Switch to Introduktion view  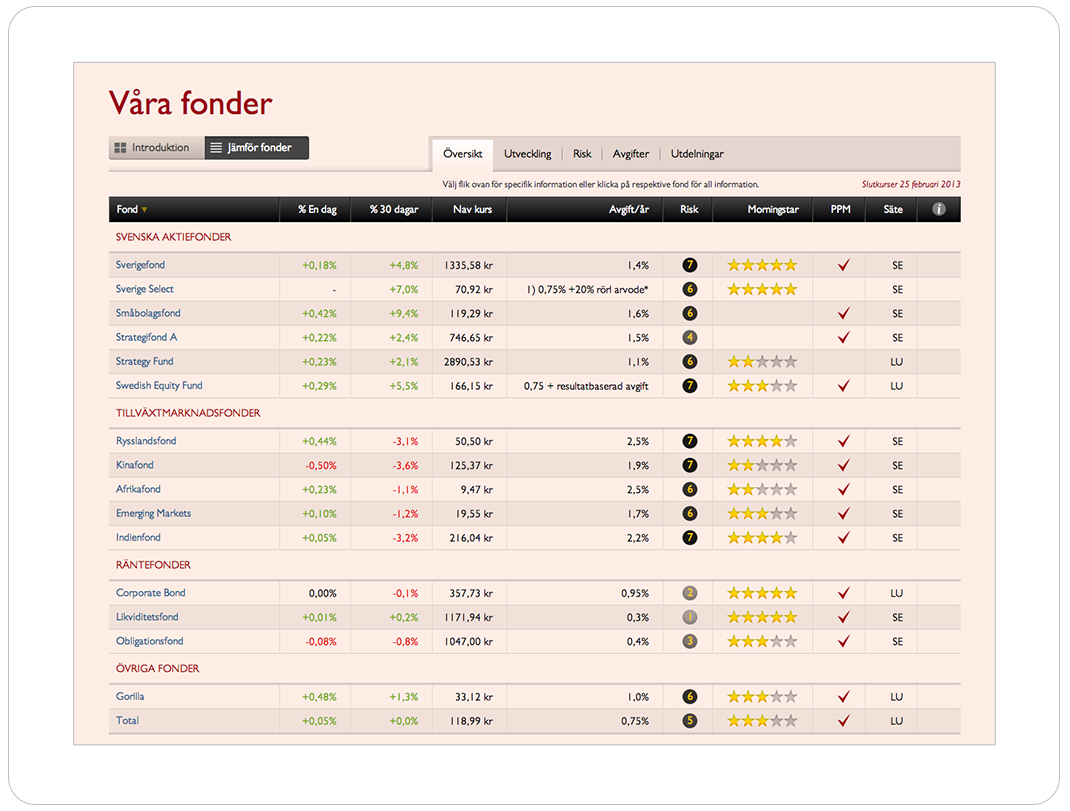pyautogui.click(x=157, y=147)
